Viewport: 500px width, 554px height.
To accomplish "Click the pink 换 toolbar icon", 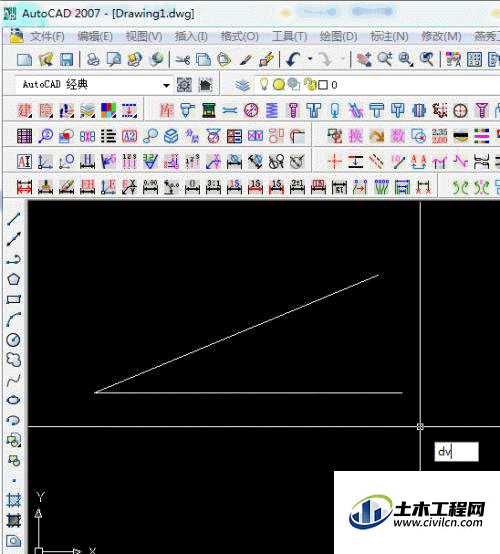I will tap(355, 136).
